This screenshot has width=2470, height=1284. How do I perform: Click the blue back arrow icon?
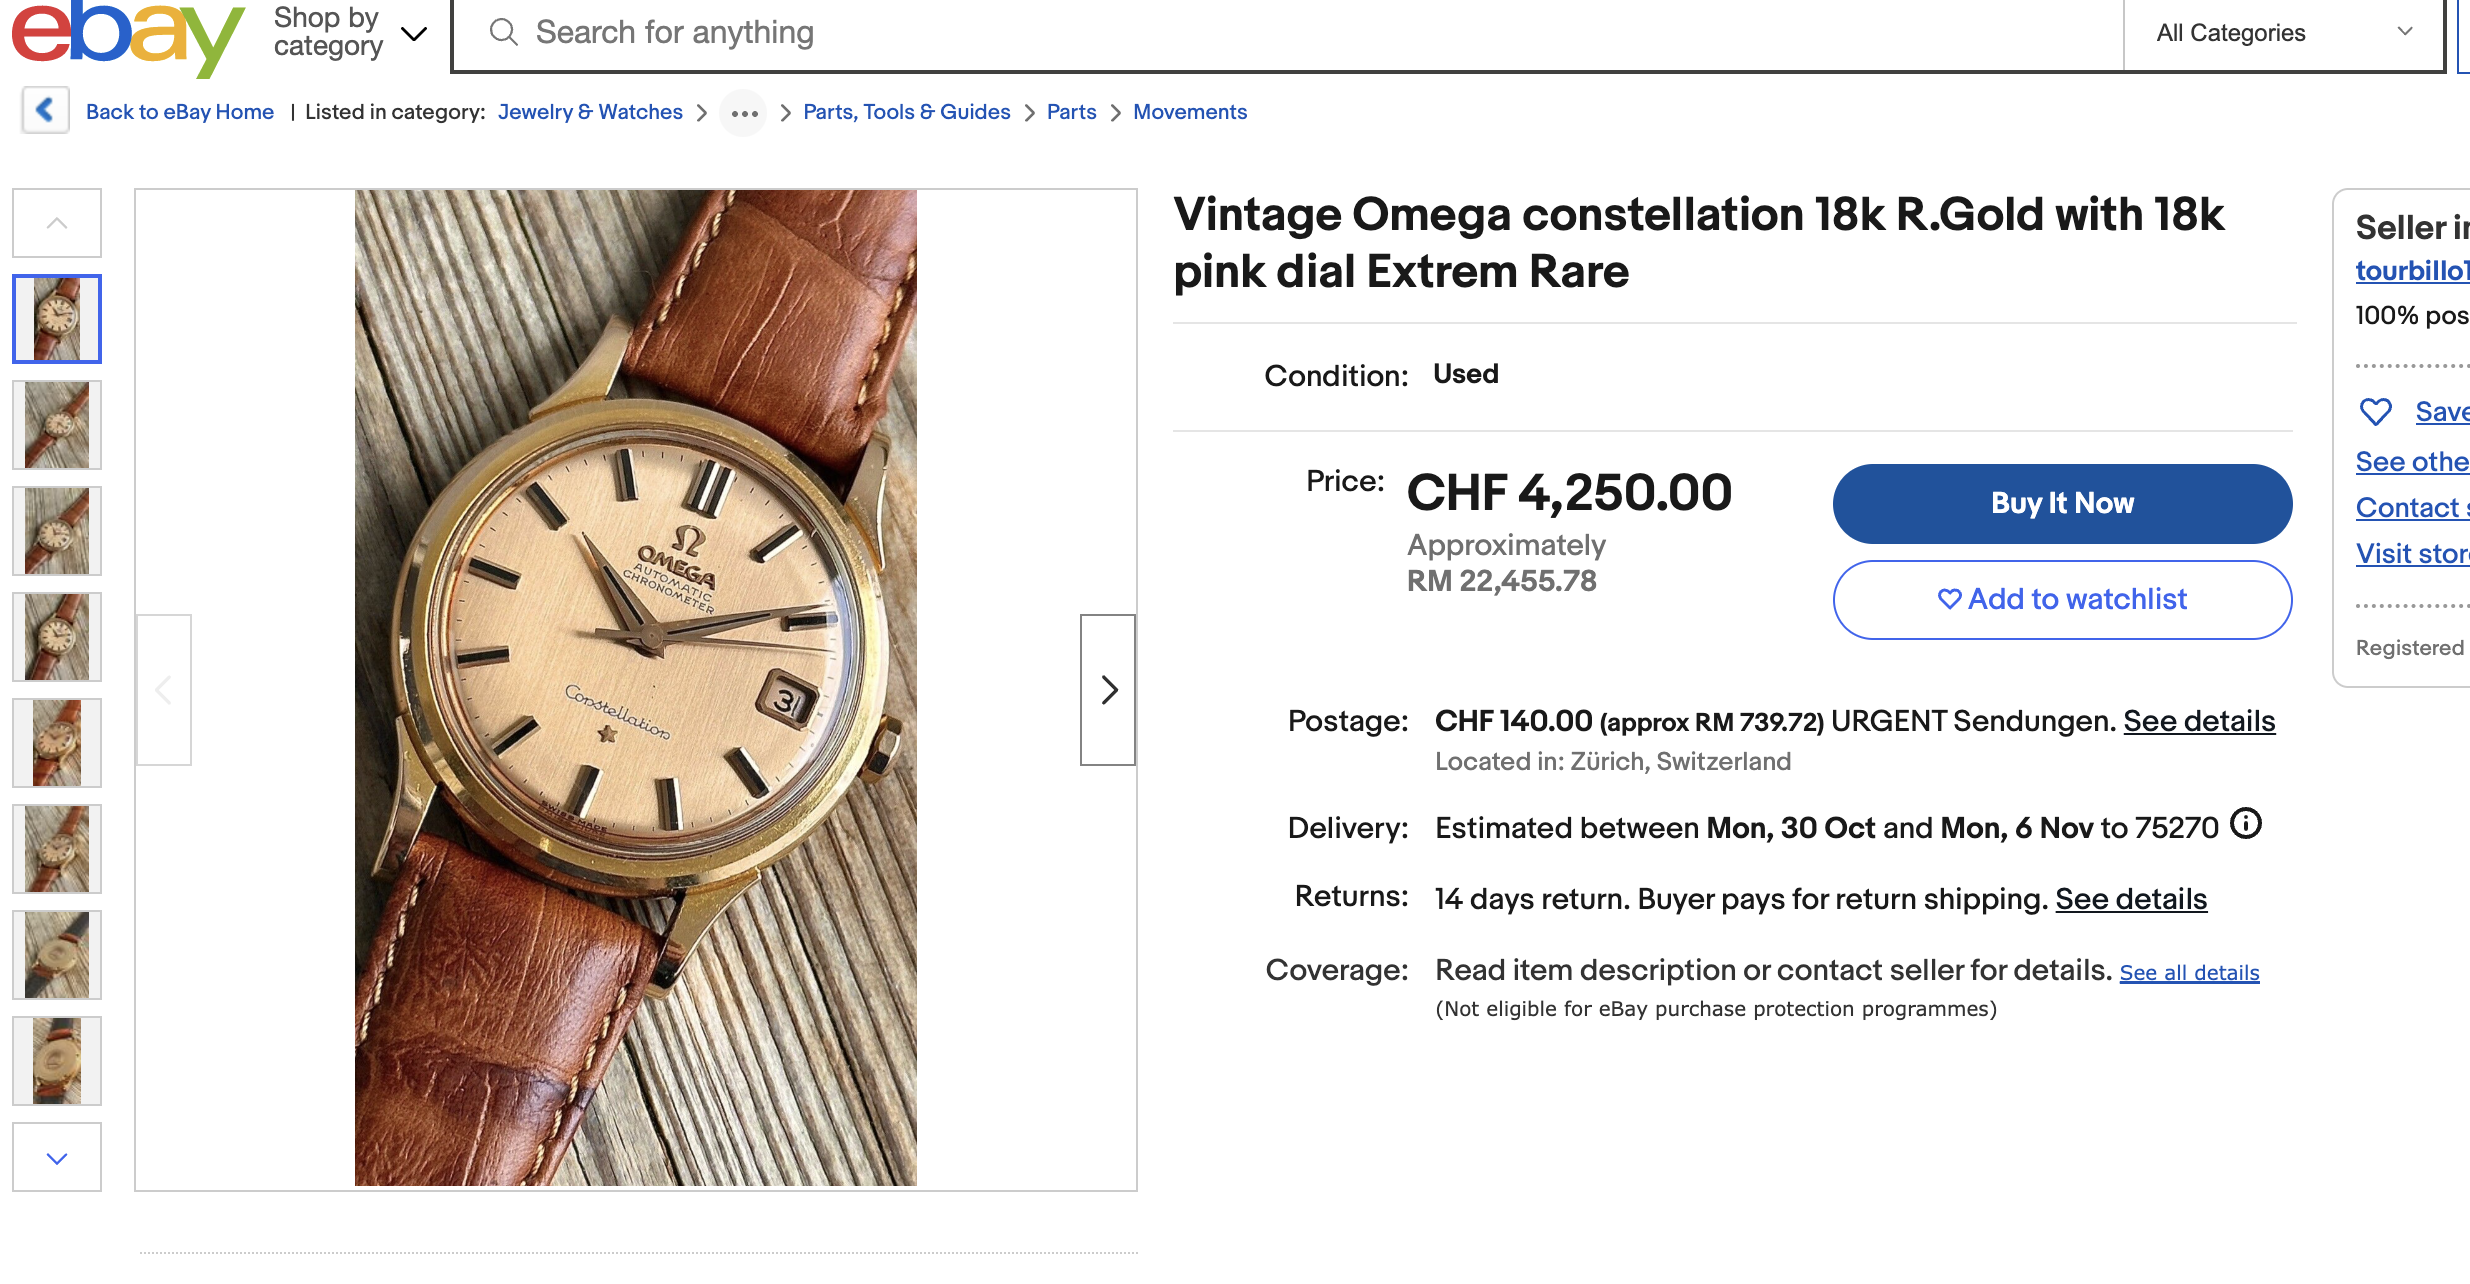click(x=45, y=110)
